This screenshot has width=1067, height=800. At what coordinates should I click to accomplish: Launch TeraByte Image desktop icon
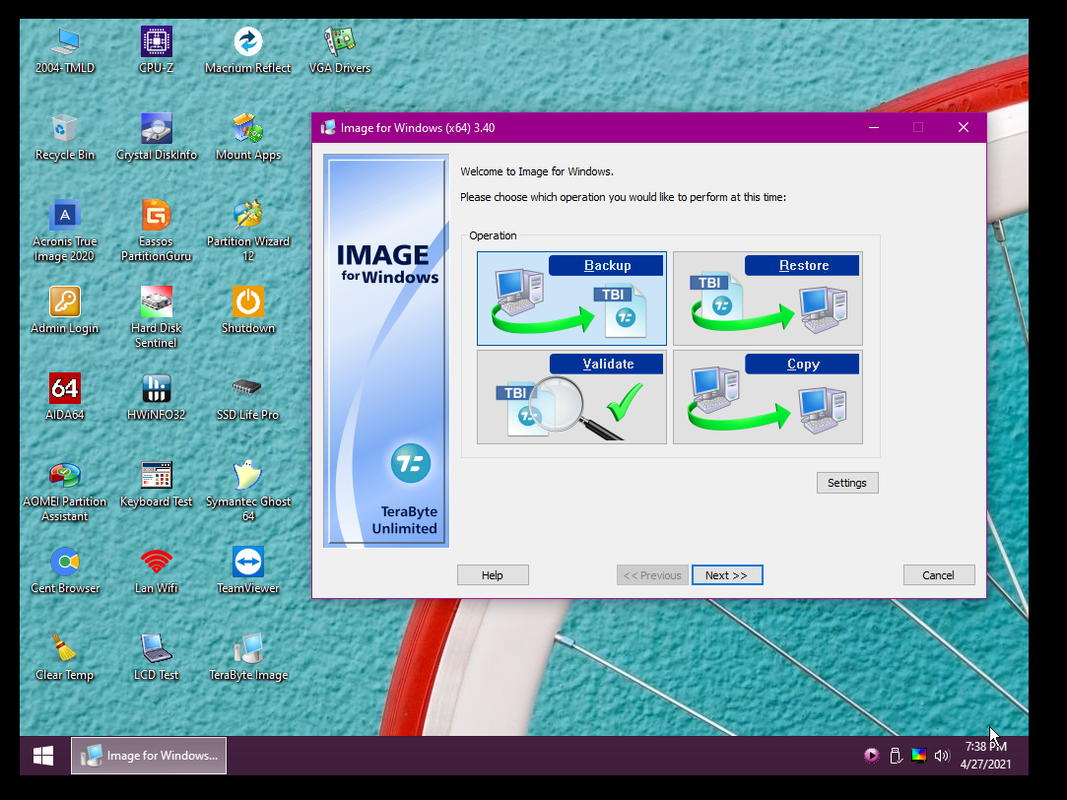coord(248,658)
